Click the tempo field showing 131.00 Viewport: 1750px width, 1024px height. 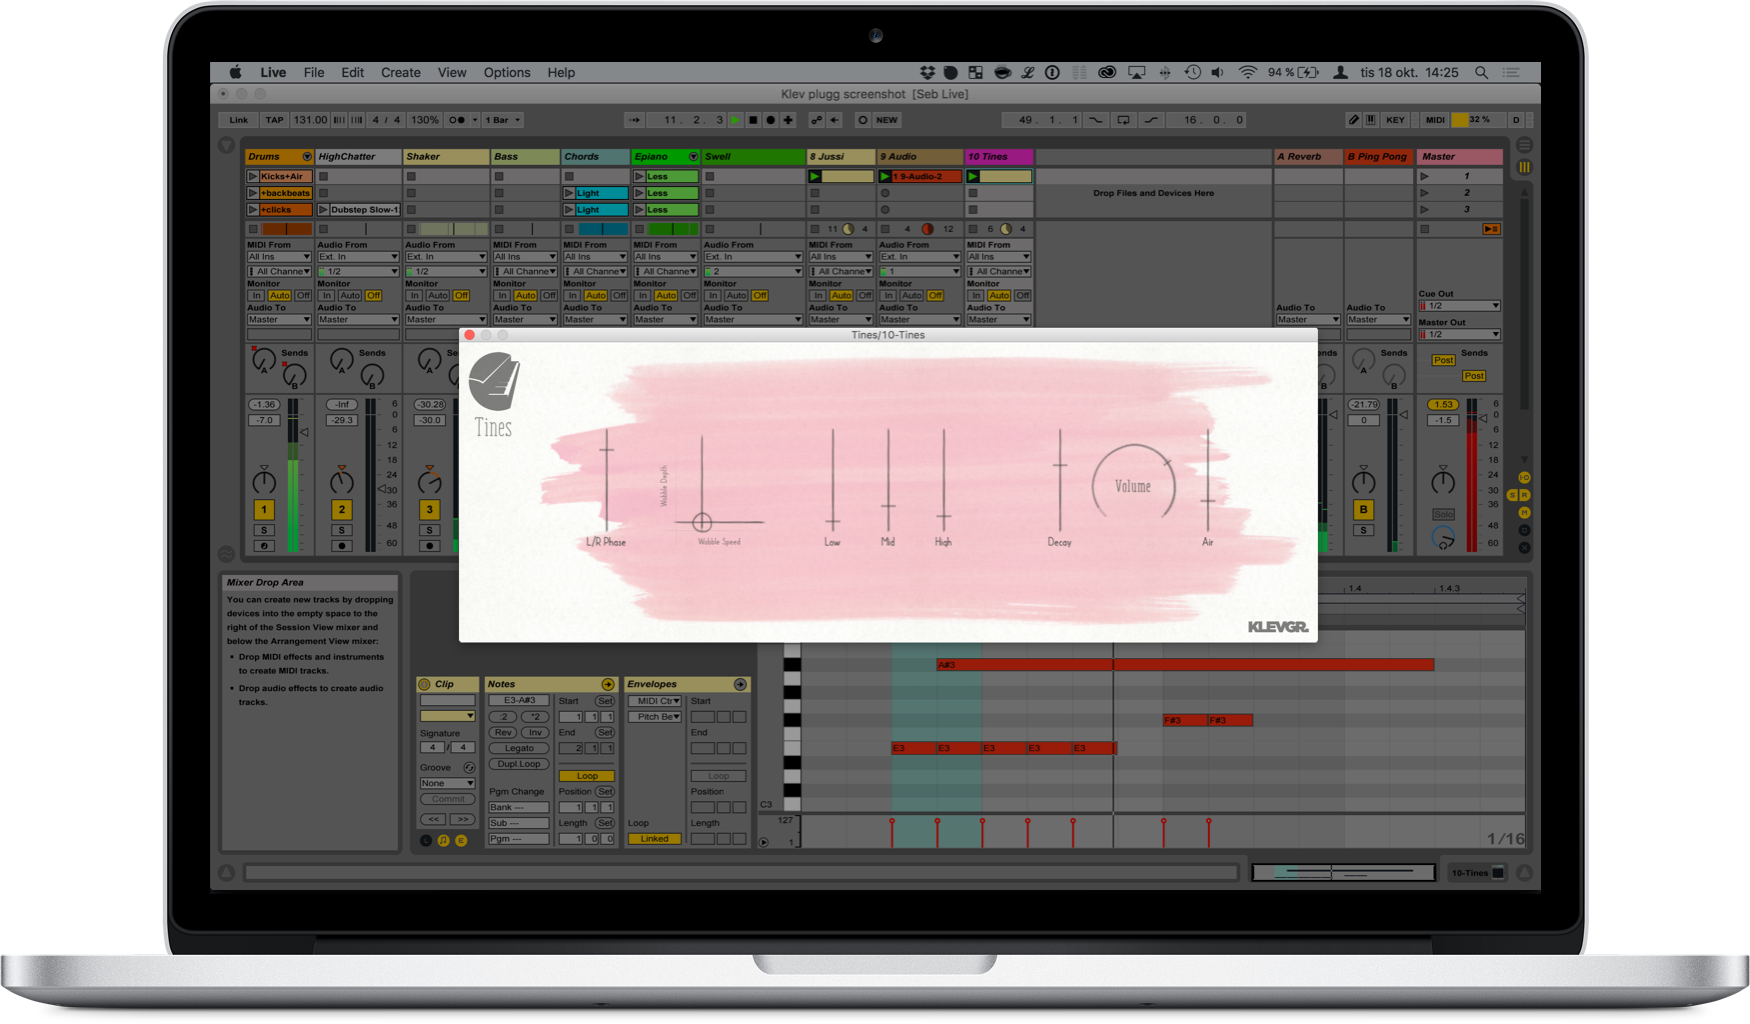[310, 120]
